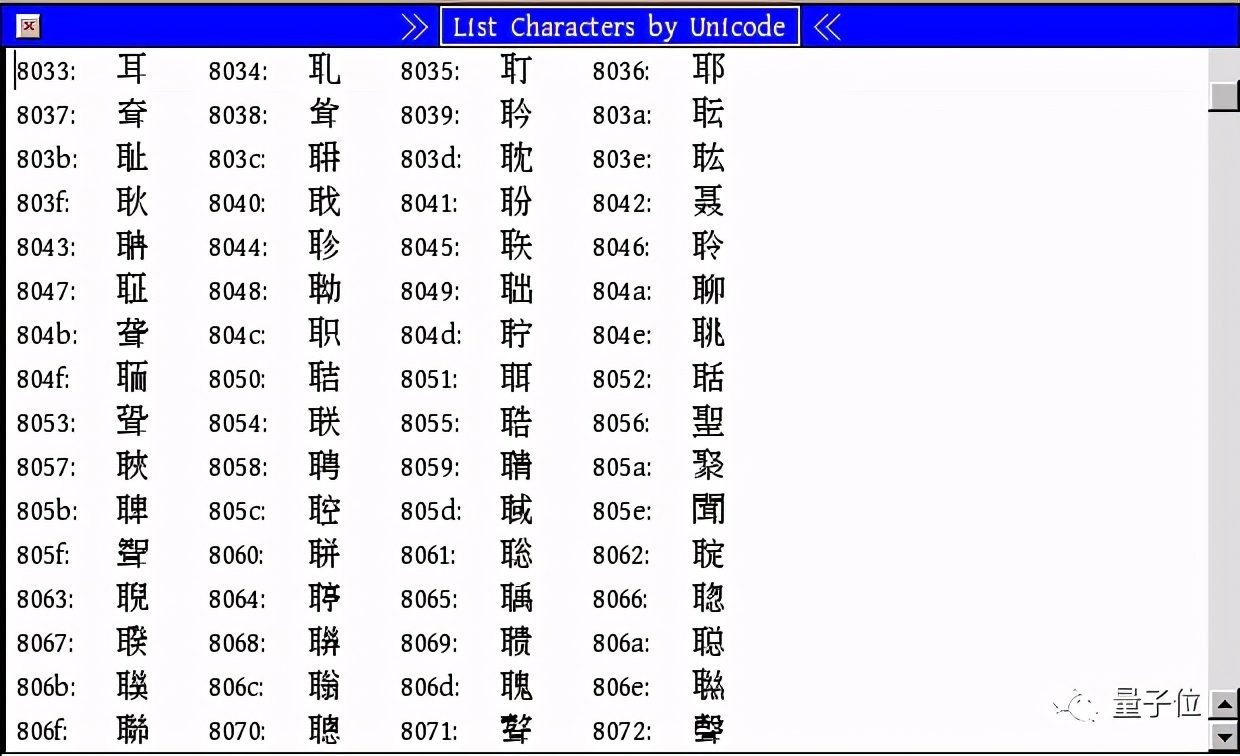Select the character 聖 next to 8056
Viewport: 1240px width, 756px height.
pyautogui.click(x=708, y=422)
